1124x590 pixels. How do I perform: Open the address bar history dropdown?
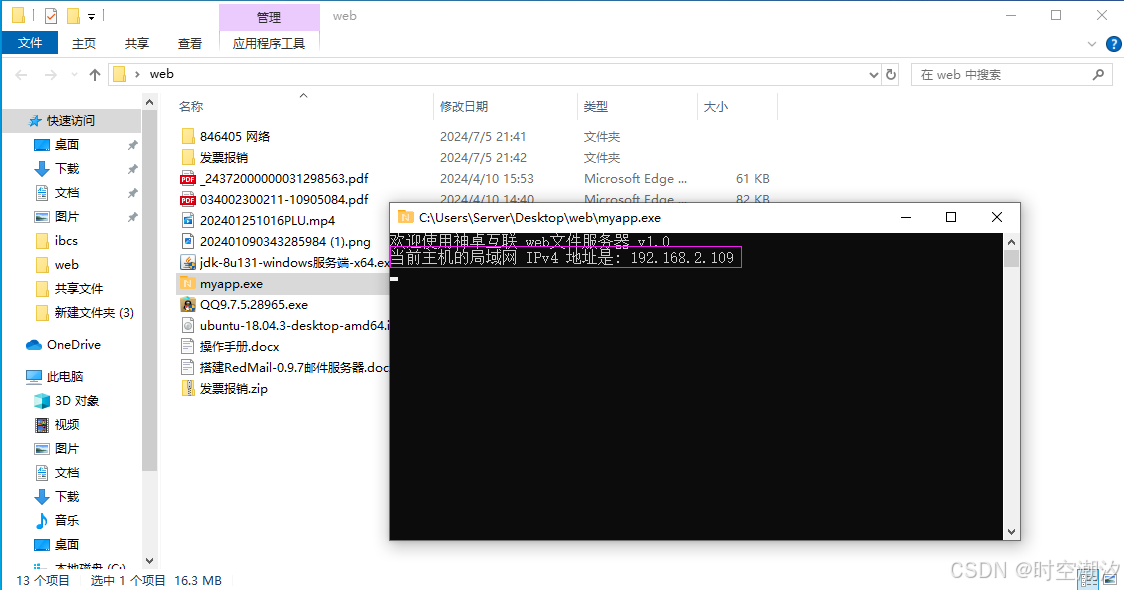873,75
